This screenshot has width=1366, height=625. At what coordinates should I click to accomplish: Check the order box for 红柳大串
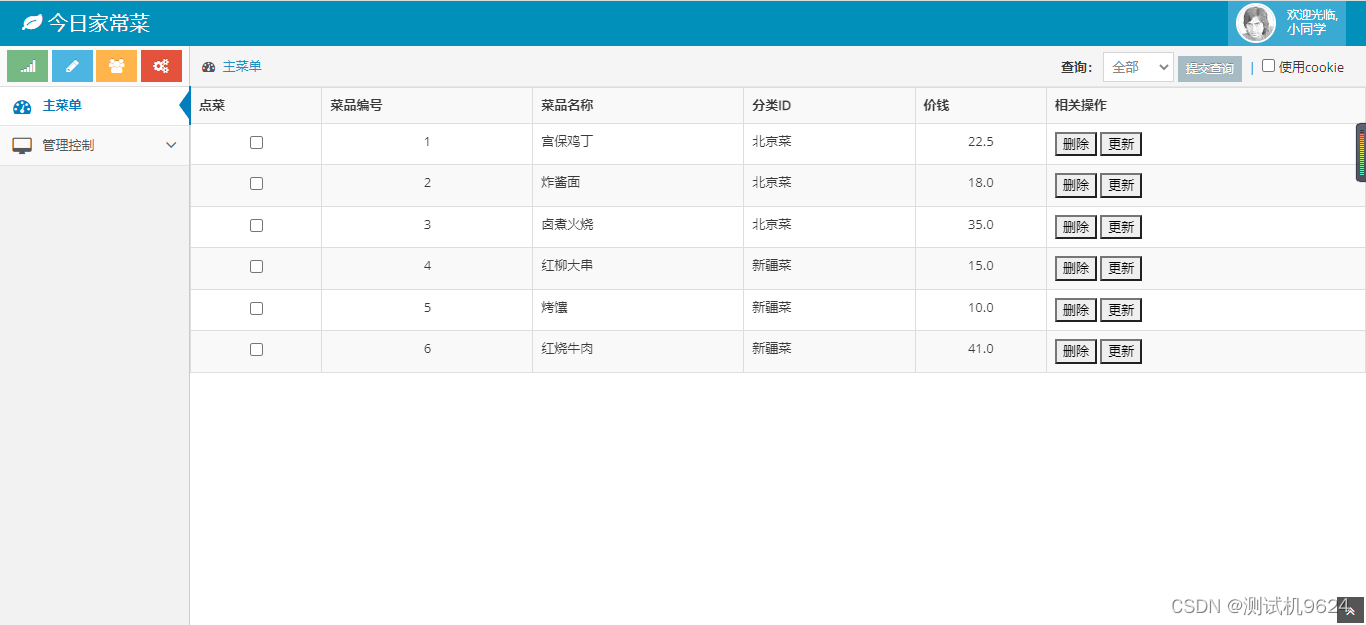(256, 267)
